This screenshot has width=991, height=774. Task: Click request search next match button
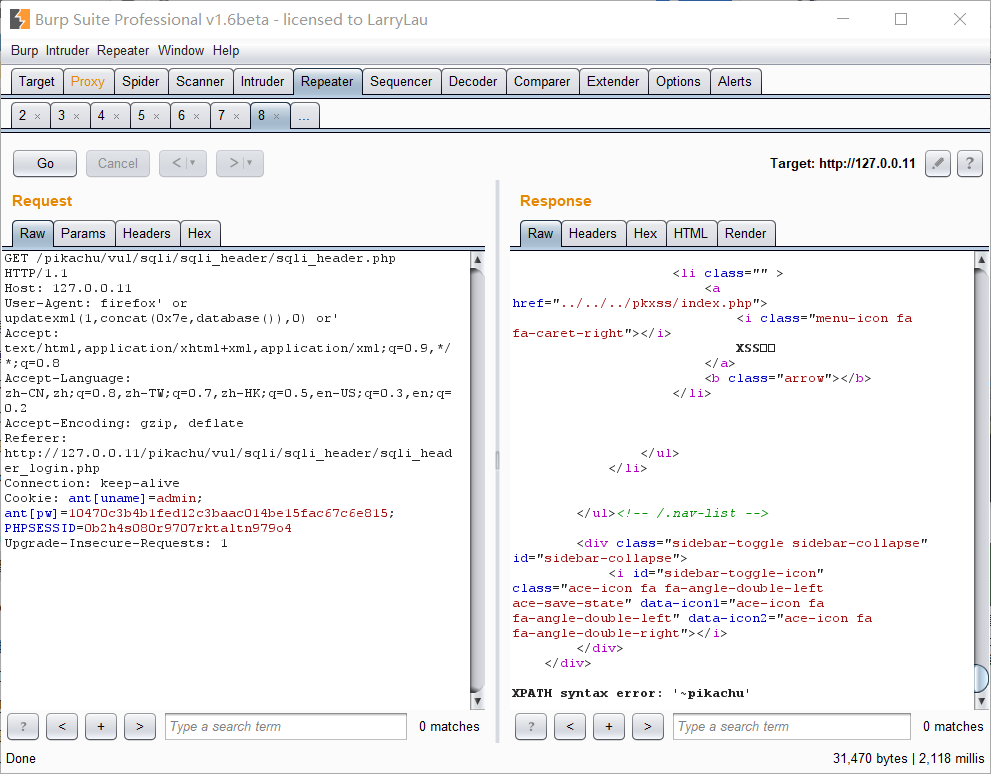(140, 727)
